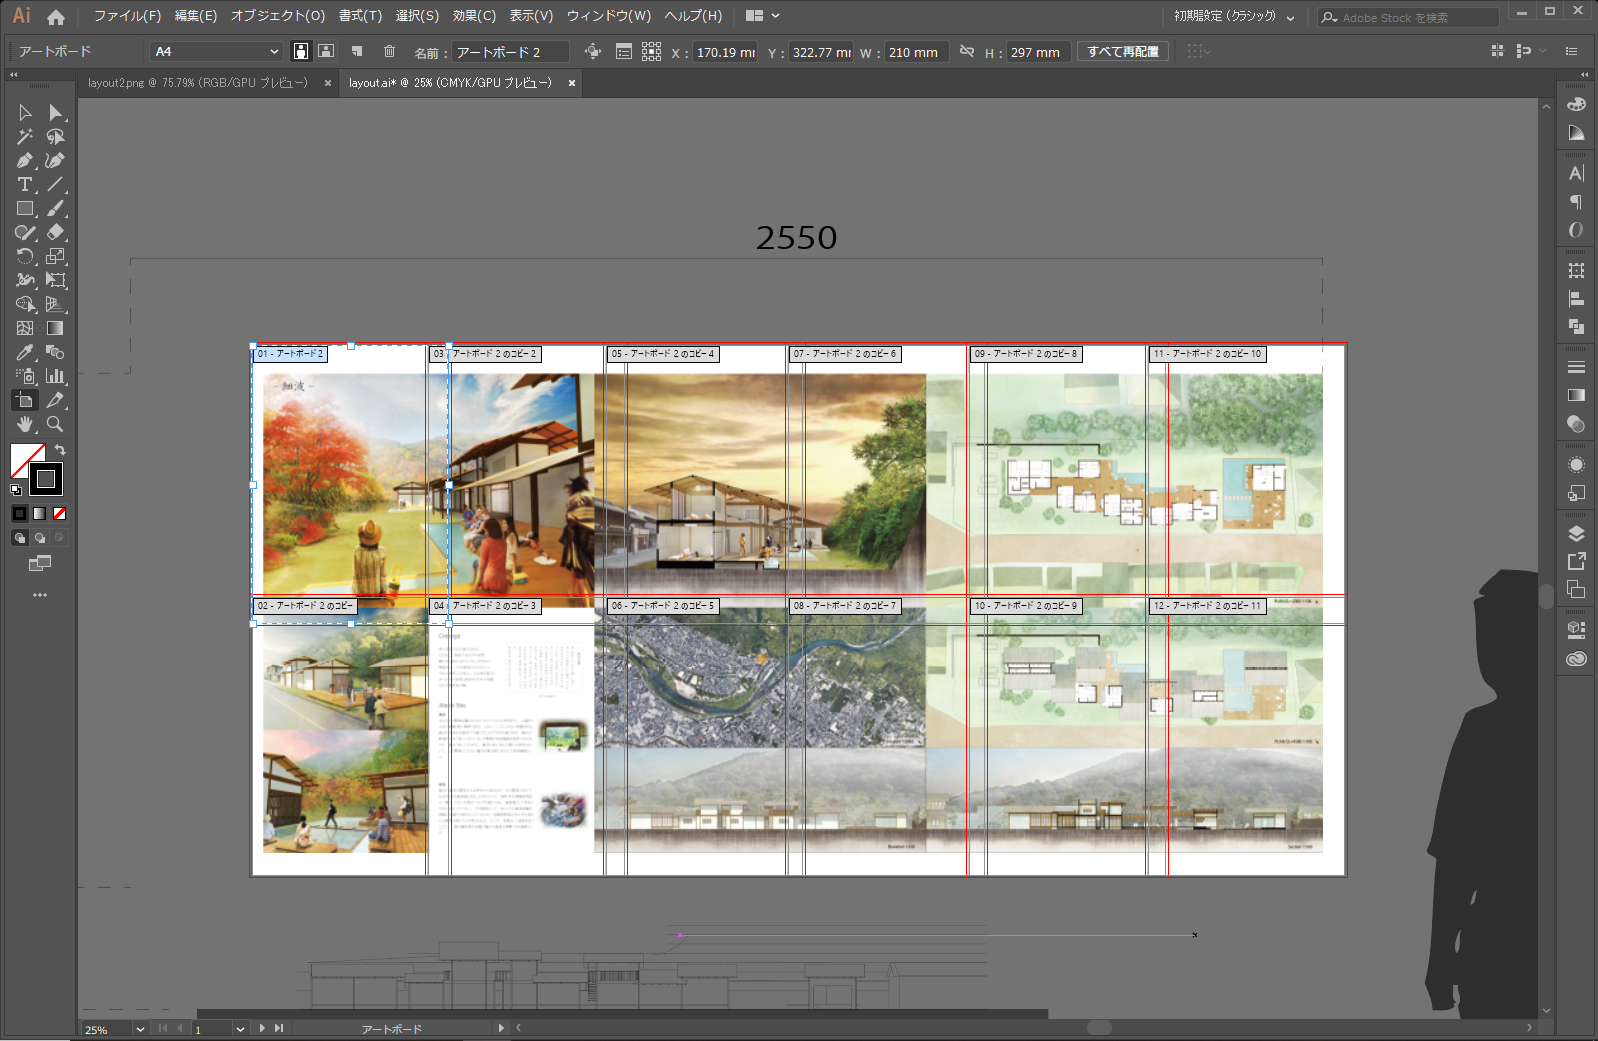
Task: Expand the 初期設定 (クラシック) workspace switcher
Action: pos(1234,17)
